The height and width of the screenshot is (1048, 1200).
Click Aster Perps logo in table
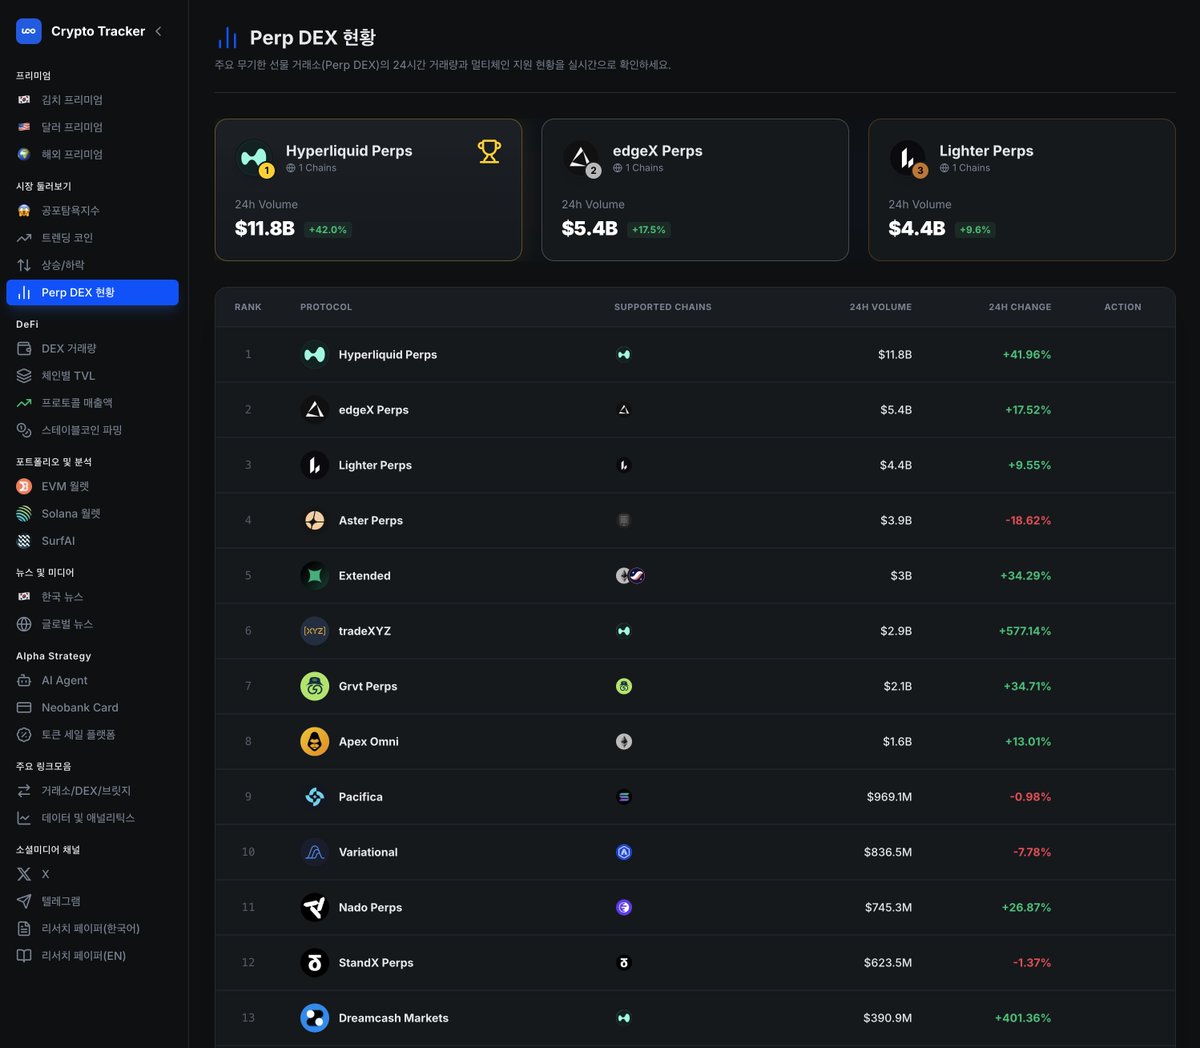tap(315, 521)
